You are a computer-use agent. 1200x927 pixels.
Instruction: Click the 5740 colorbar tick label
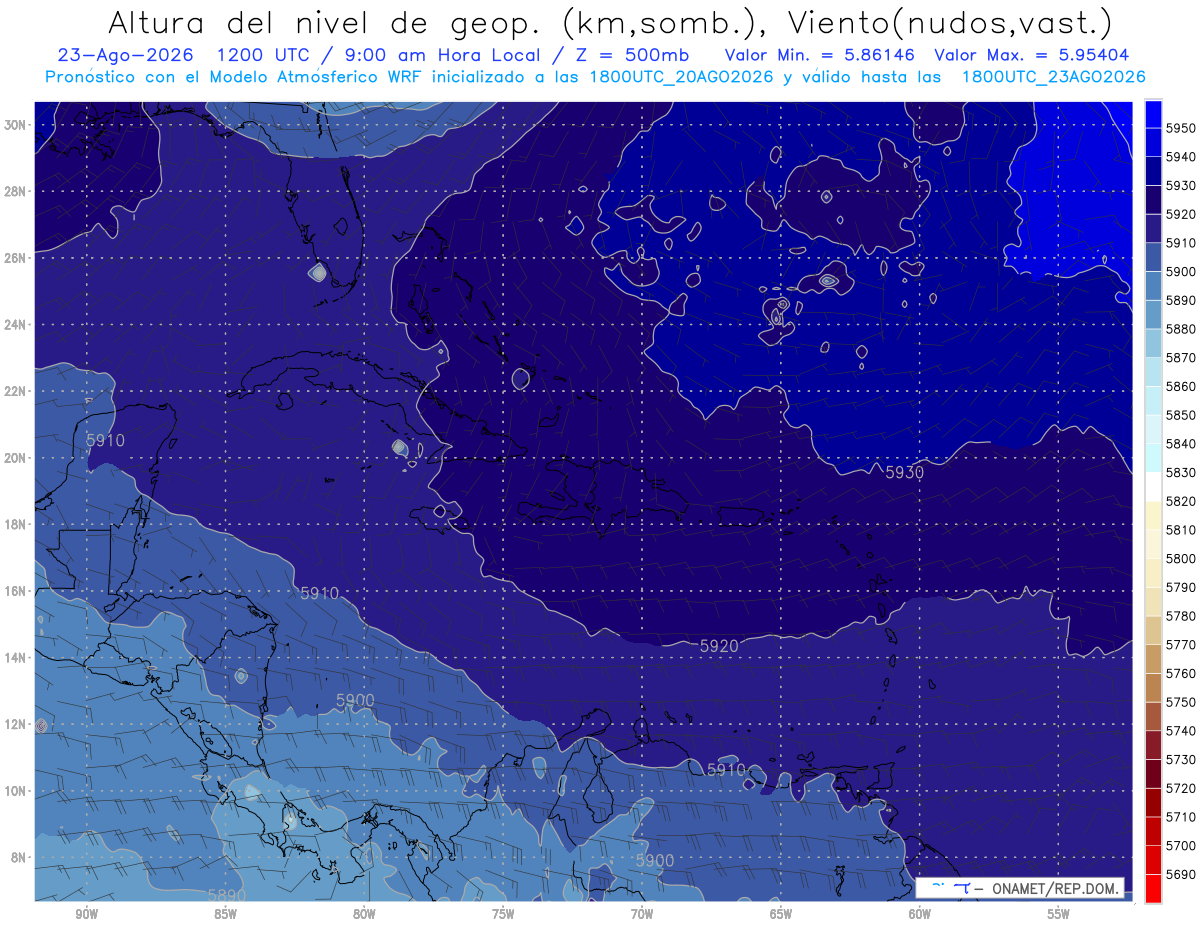pyautogui.click(x=1180, y=731)
